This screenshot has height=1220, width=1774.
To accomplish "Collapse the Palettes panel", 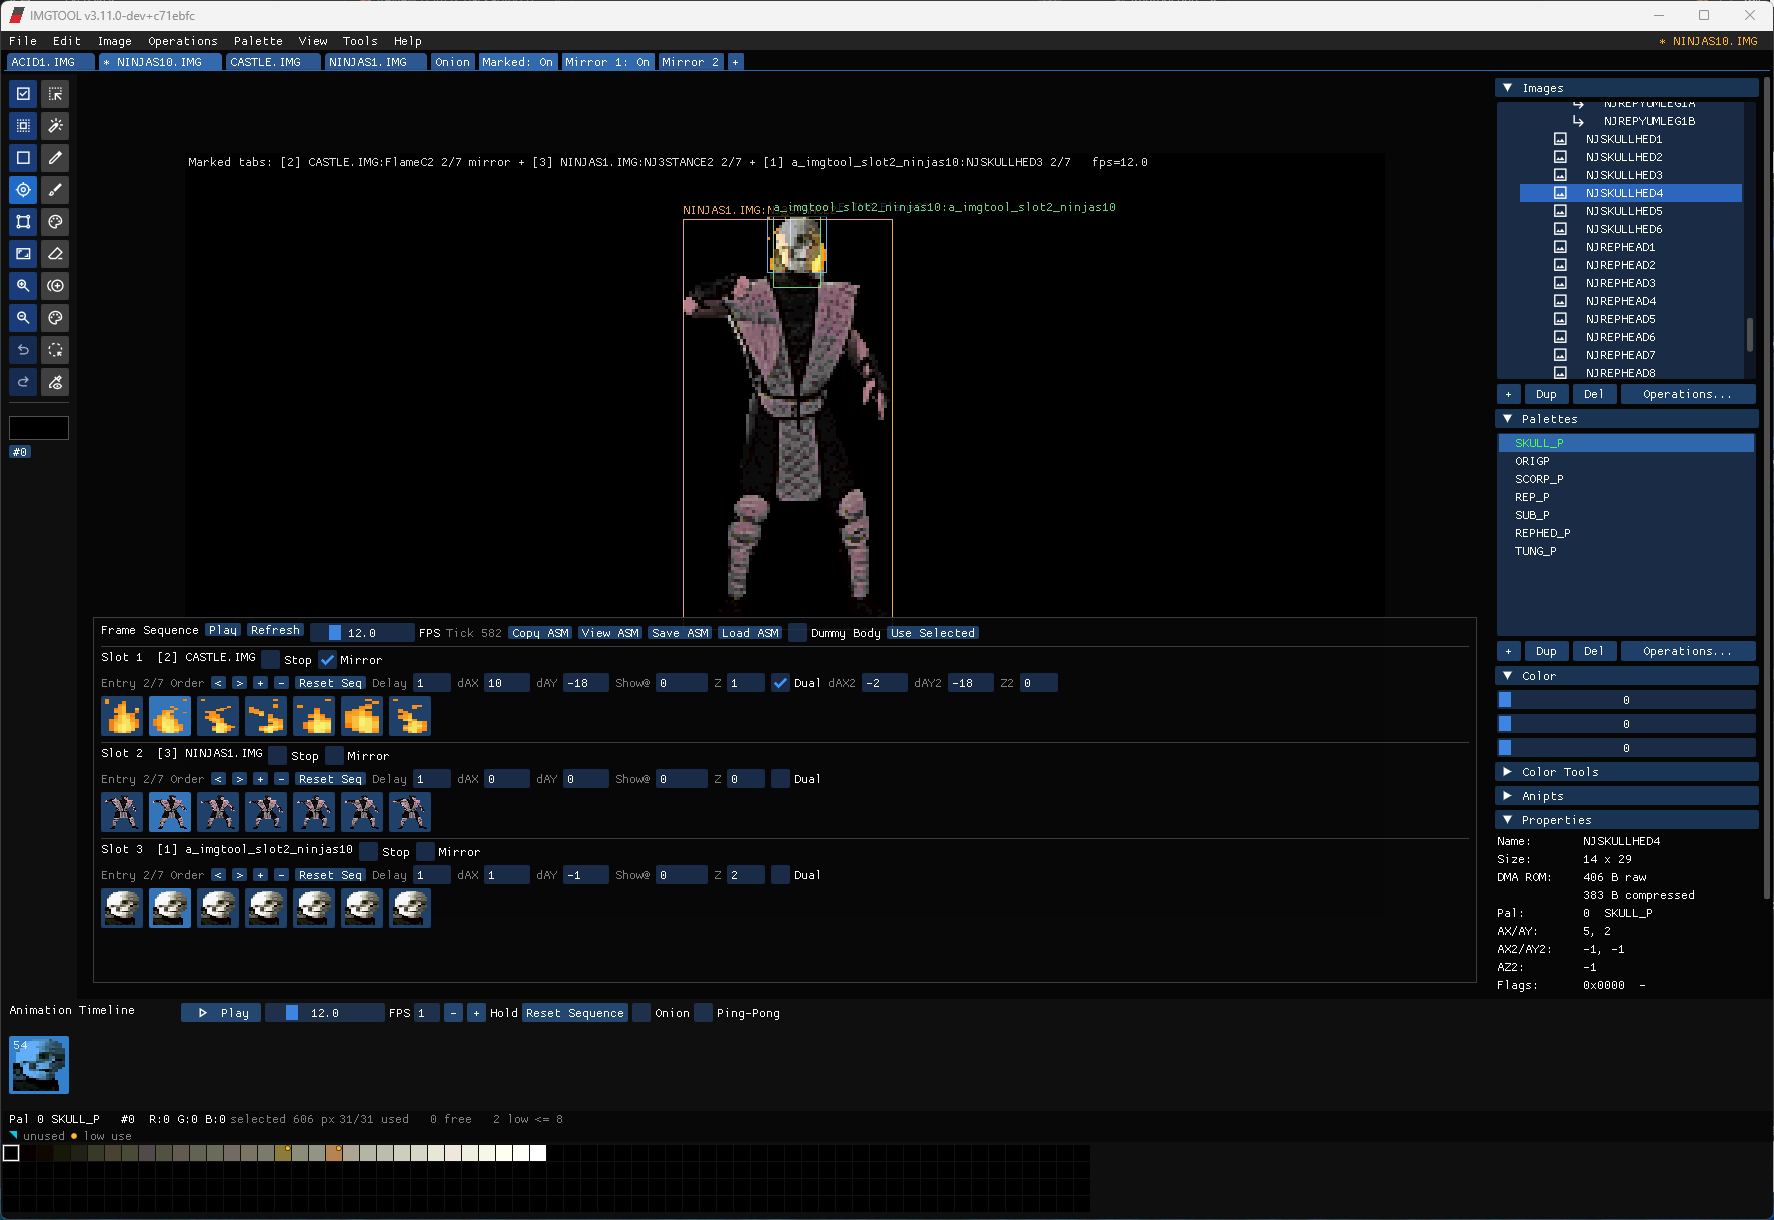I will point(1508,419).
